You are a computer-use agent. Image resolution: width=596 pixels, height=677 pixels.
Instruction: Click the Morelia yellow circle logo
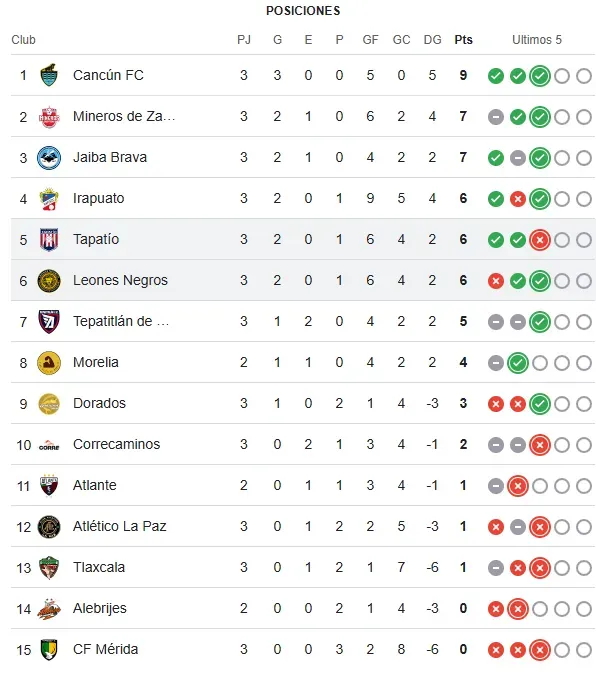pos(49,363)
